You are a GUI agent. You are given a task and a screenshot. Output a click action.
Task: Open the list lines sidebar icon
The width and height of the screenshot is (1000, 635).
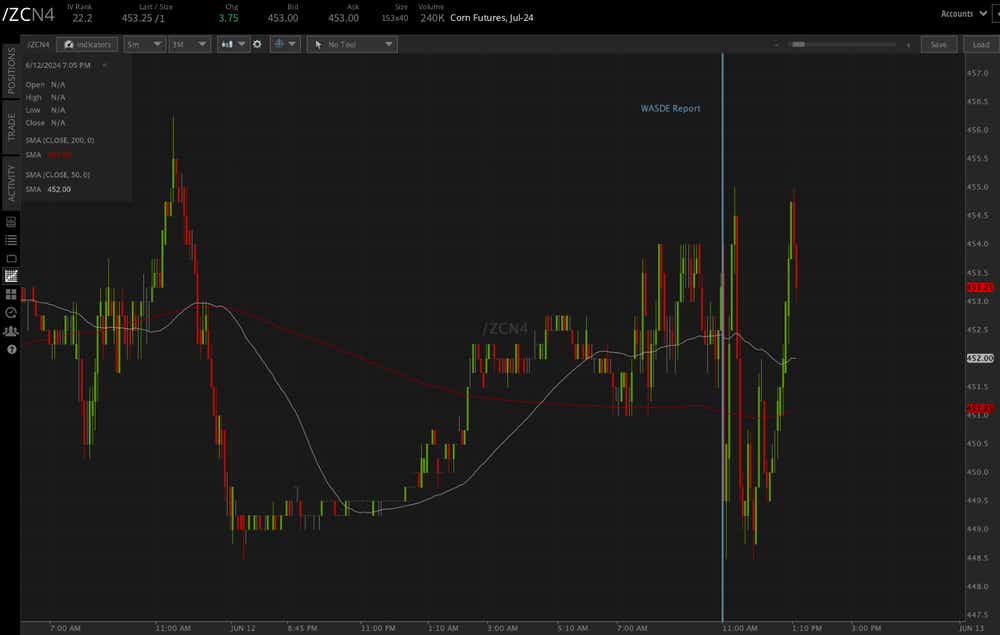click(x=11, y=240)
